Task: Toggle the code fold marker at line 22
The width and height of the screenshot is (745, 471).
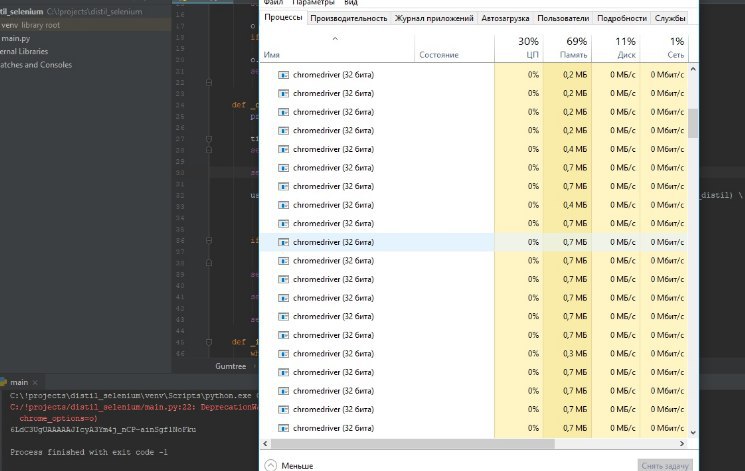Action: pos(209,83)
